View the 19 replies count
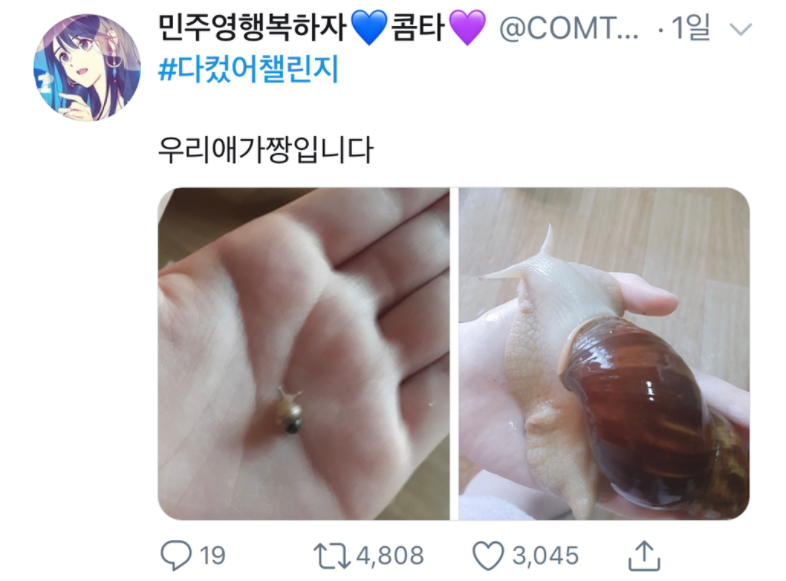Image resolution: width=786 pixels, height=581 pixels. point(213,556)
